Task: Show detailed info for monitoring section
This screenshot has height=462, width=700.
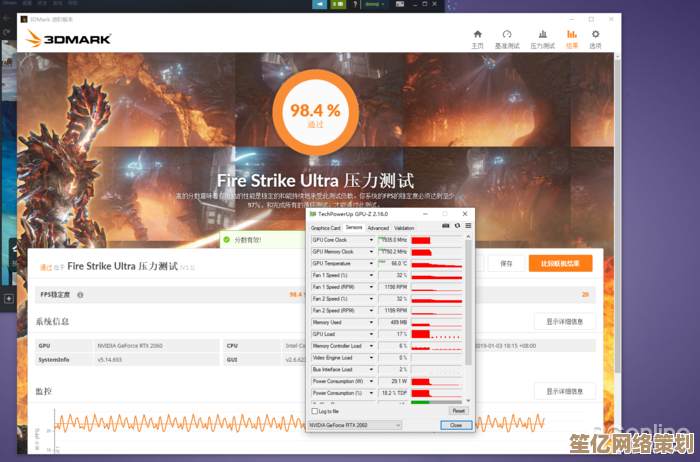Action: coord(565,391)
